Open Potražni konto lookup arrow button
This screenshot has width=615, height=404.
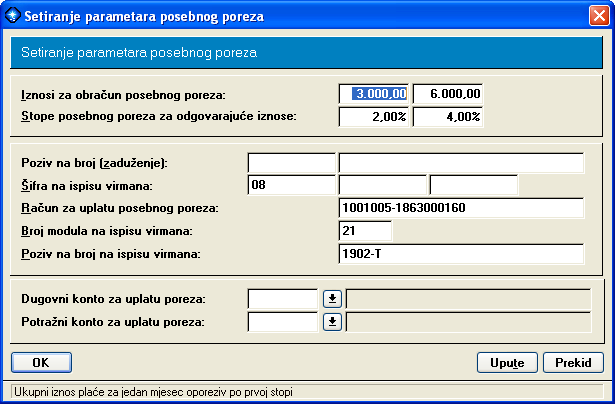click(x=332, y=322)
